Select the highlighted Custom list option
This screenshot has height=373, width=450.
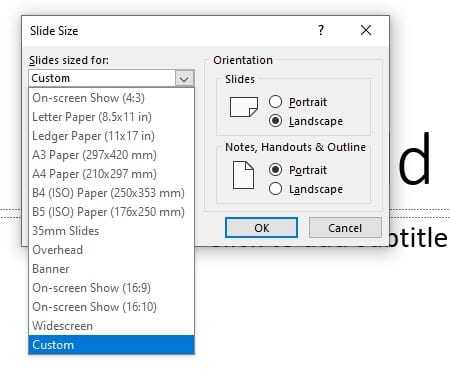point(111,345)
